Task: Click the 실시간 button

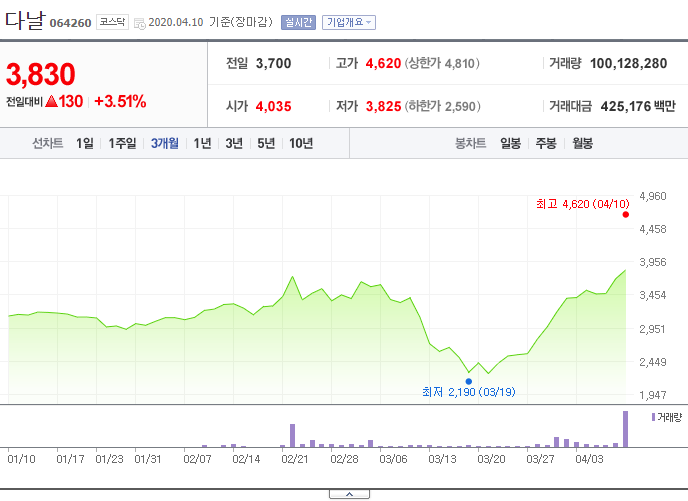Action: [298, 22]
